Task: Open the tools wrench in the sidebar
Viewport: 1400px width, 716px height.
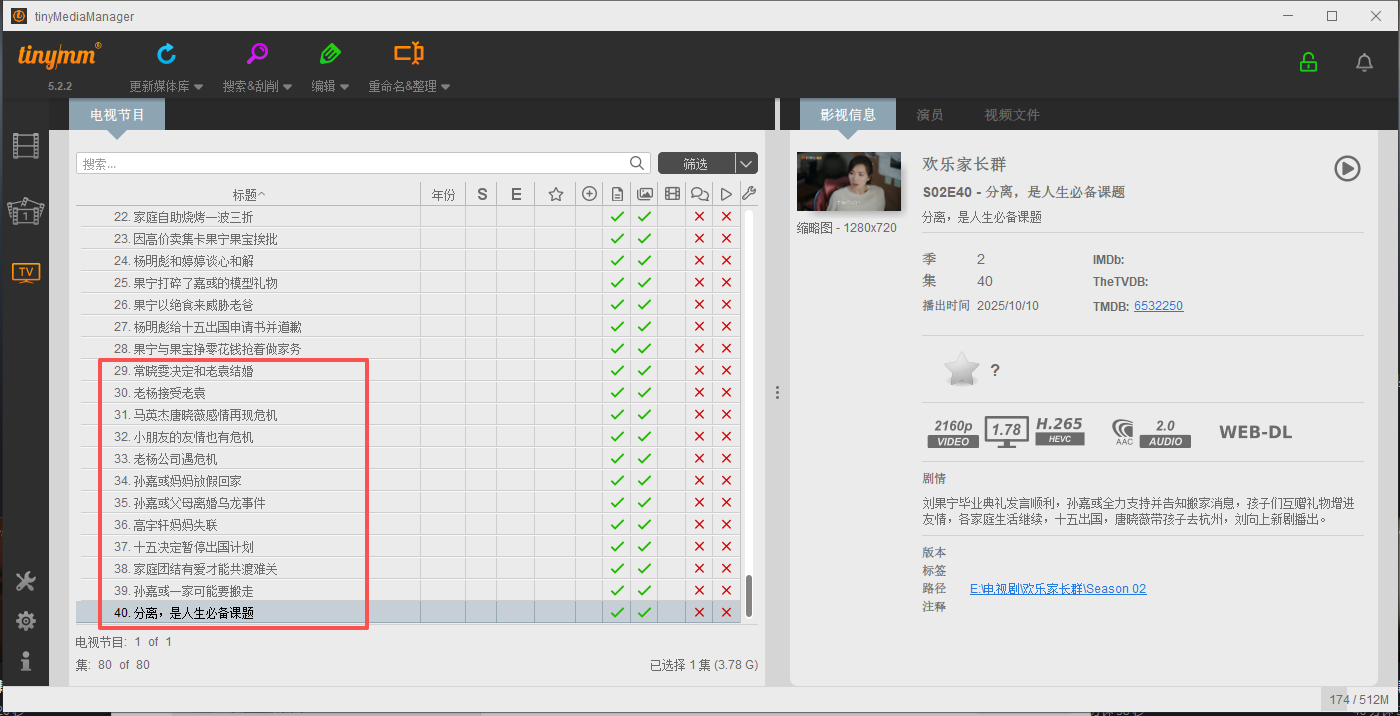Action: tap(25, 580)
